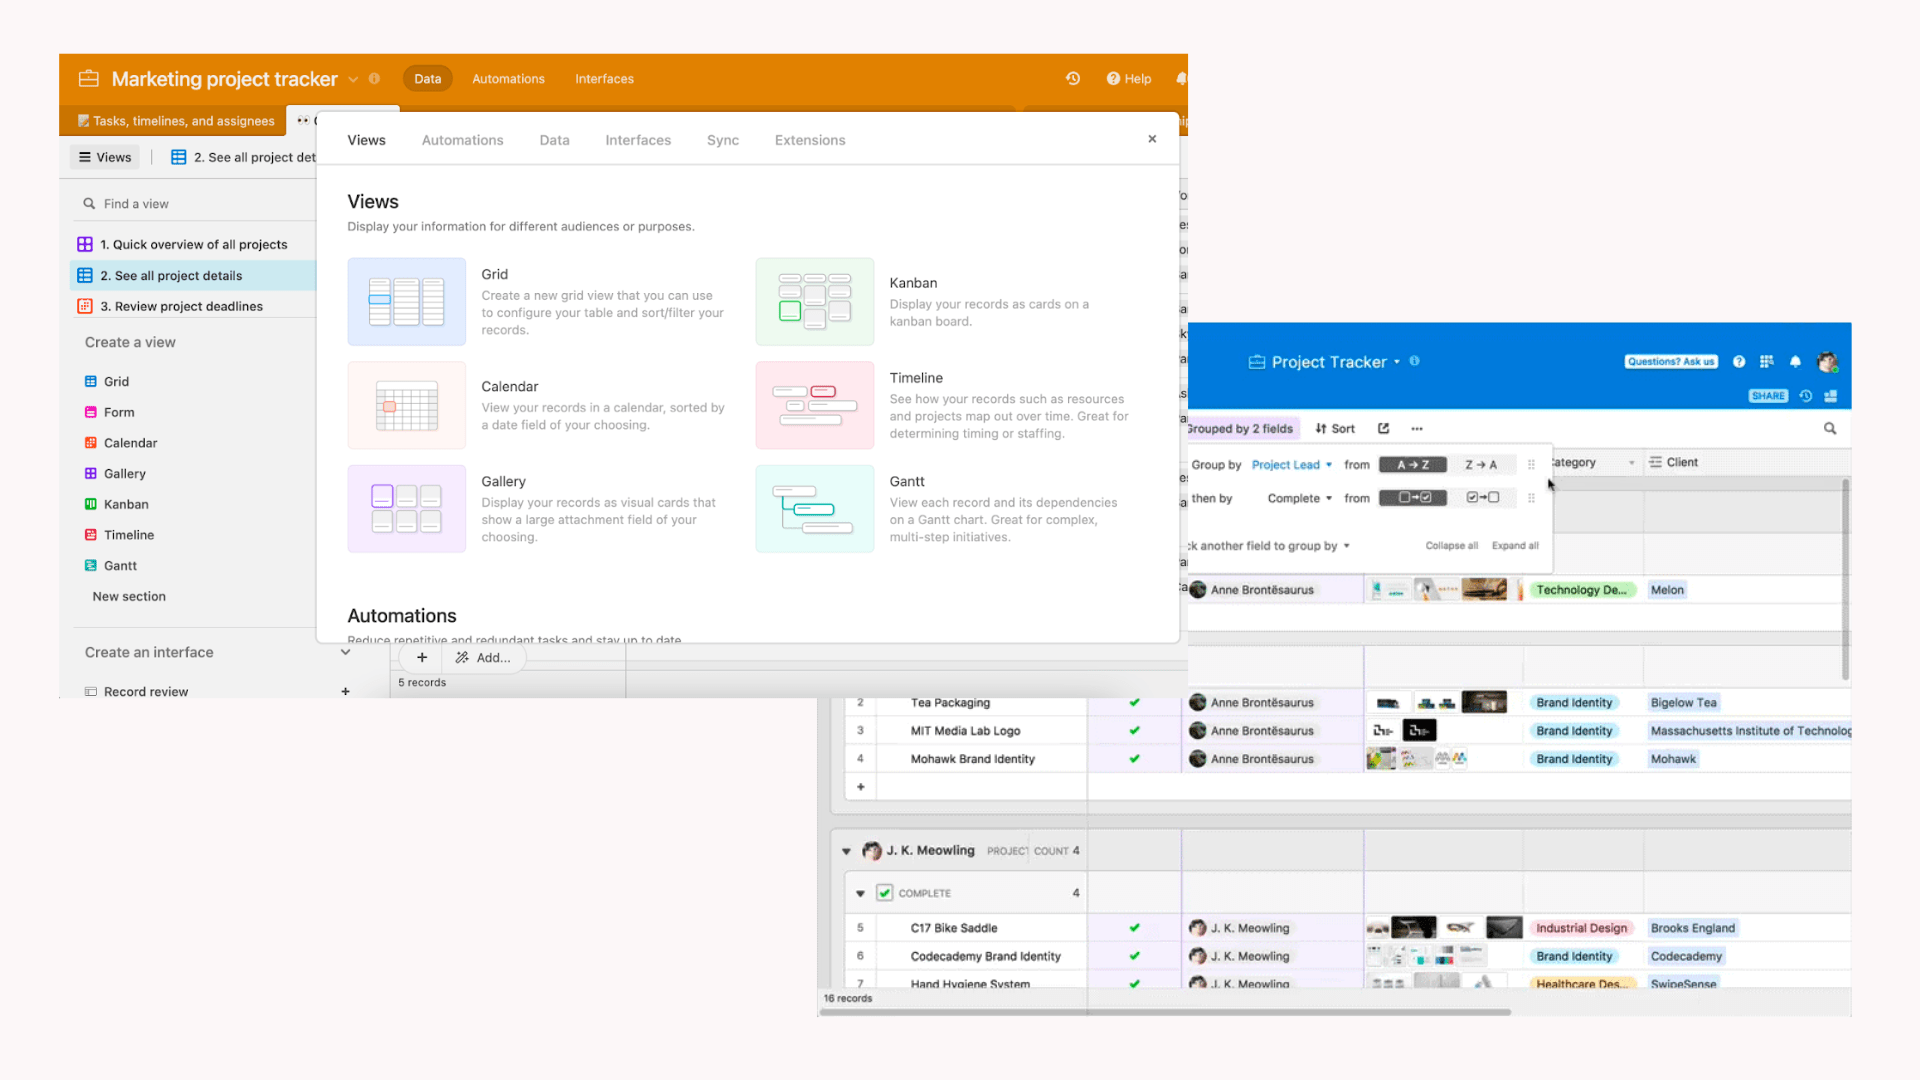The image size is (1920, 1080).
Task: Click the Technology De... category tag
Action: click(x=1581, y=590)
